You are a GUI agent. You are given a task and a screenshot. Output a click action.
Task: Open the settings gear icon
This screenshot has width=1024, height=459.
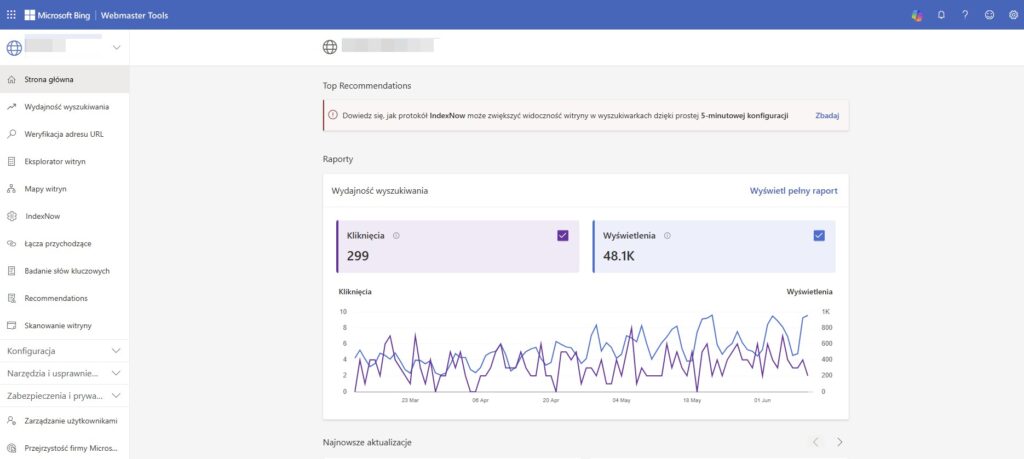pyautogui.click(x=1013, y=15)
